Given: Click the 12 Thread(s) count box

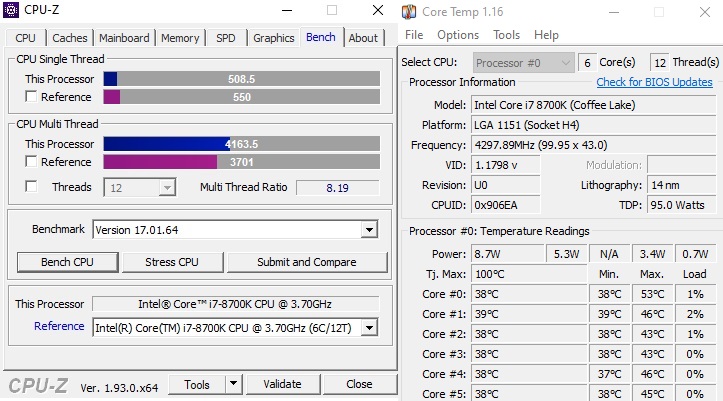Looking at the screenshot, I should [x=660, y=63].
